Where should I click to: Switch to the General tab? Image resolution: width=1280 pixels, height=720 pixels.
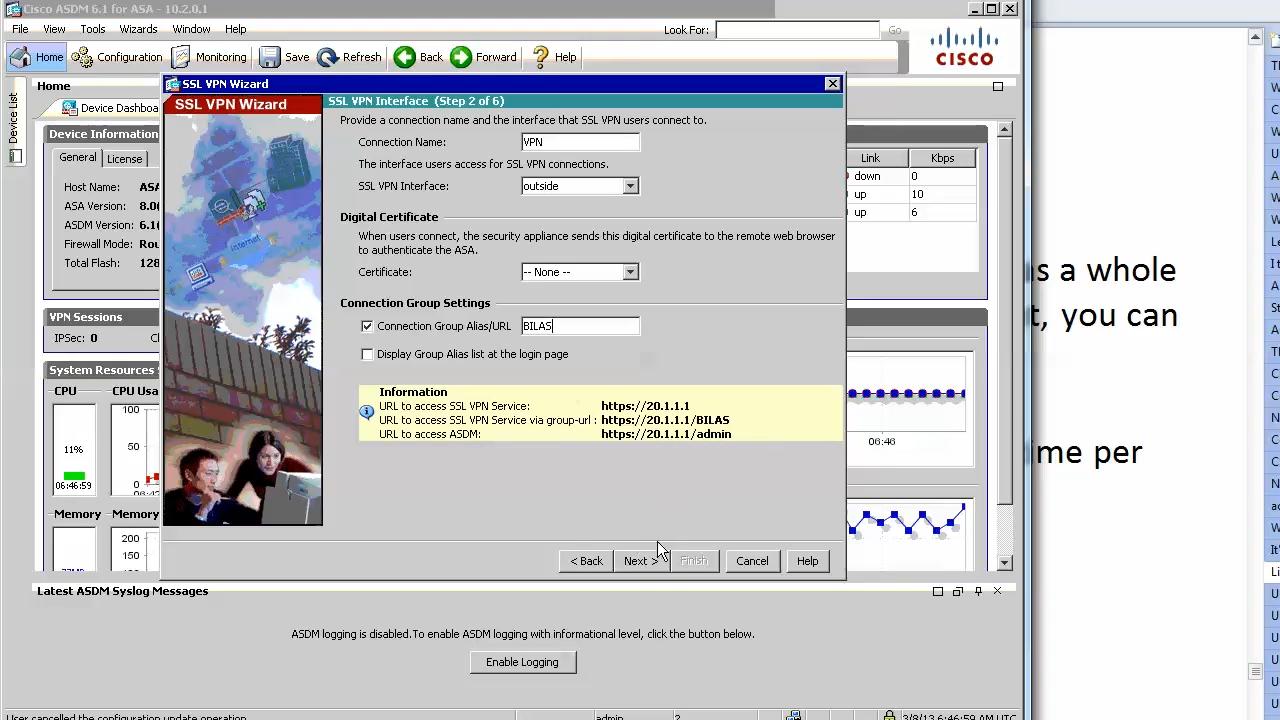click(x=77, y=158)
